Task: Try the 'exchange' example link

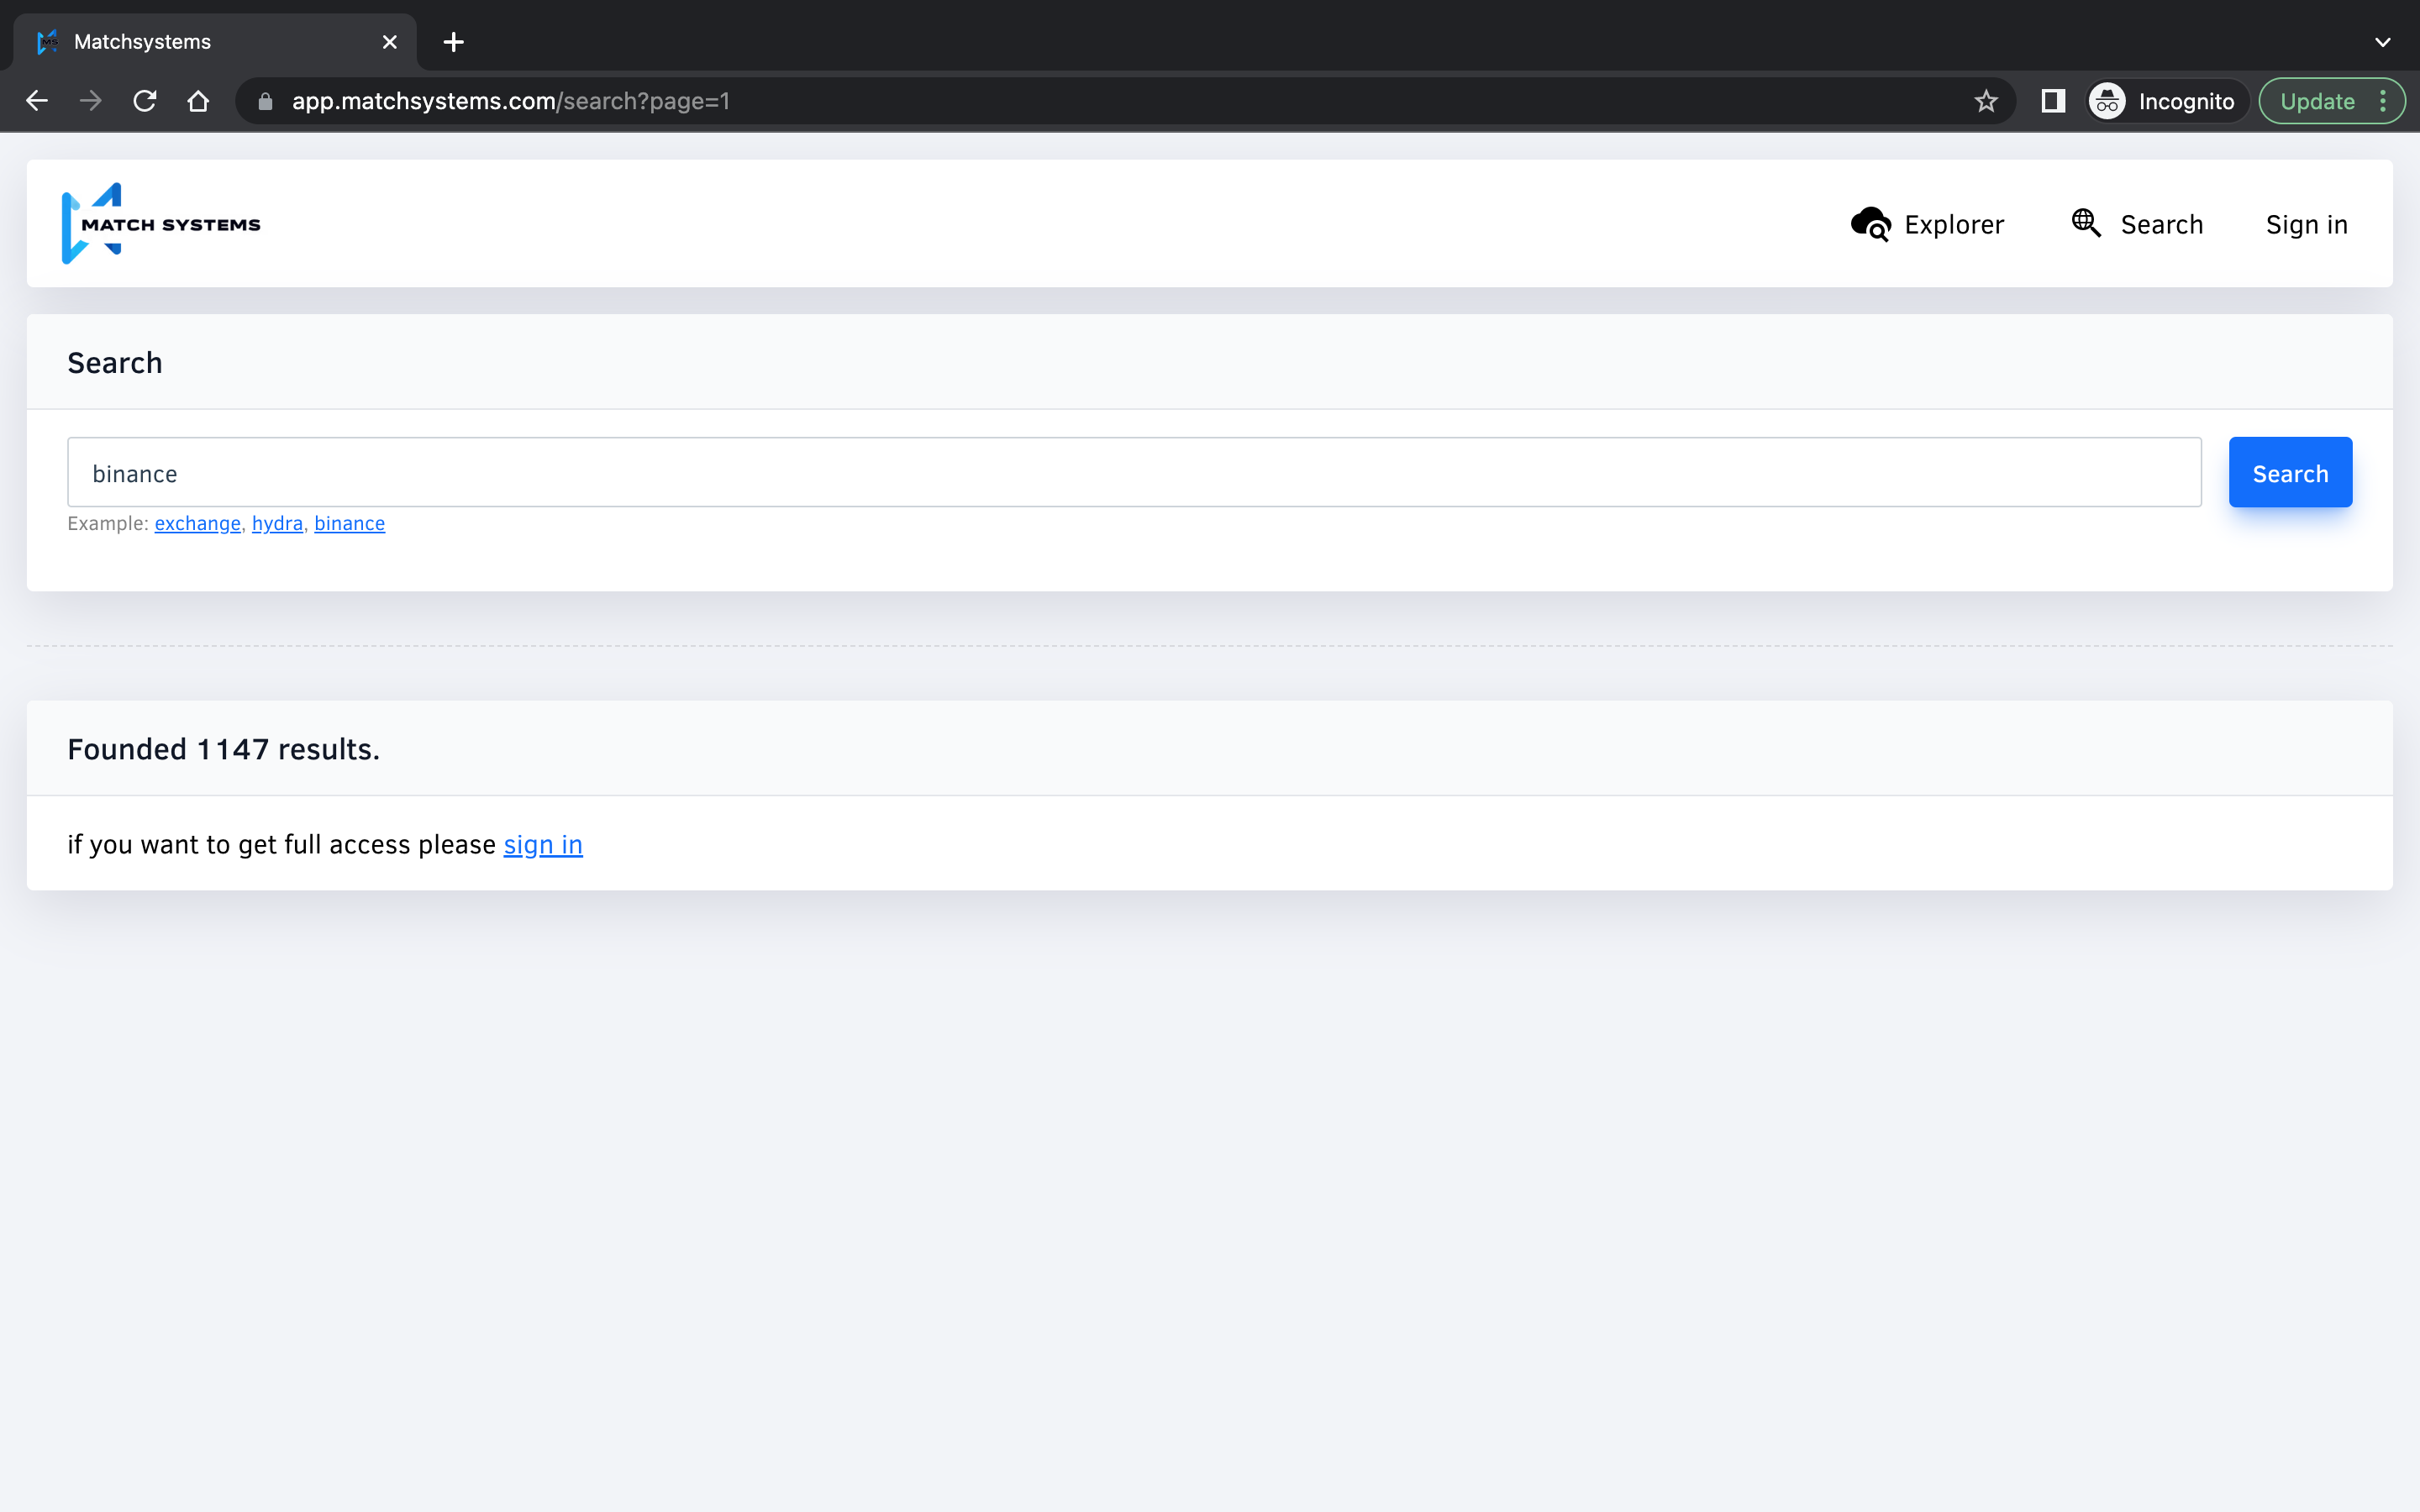Action: pos(197,523)
